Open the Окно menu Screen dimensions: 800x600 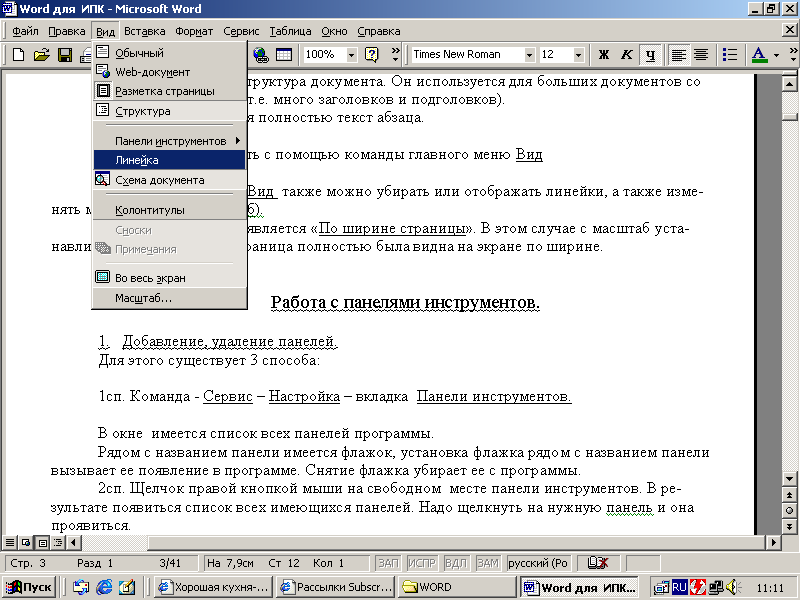coord(334,31)
